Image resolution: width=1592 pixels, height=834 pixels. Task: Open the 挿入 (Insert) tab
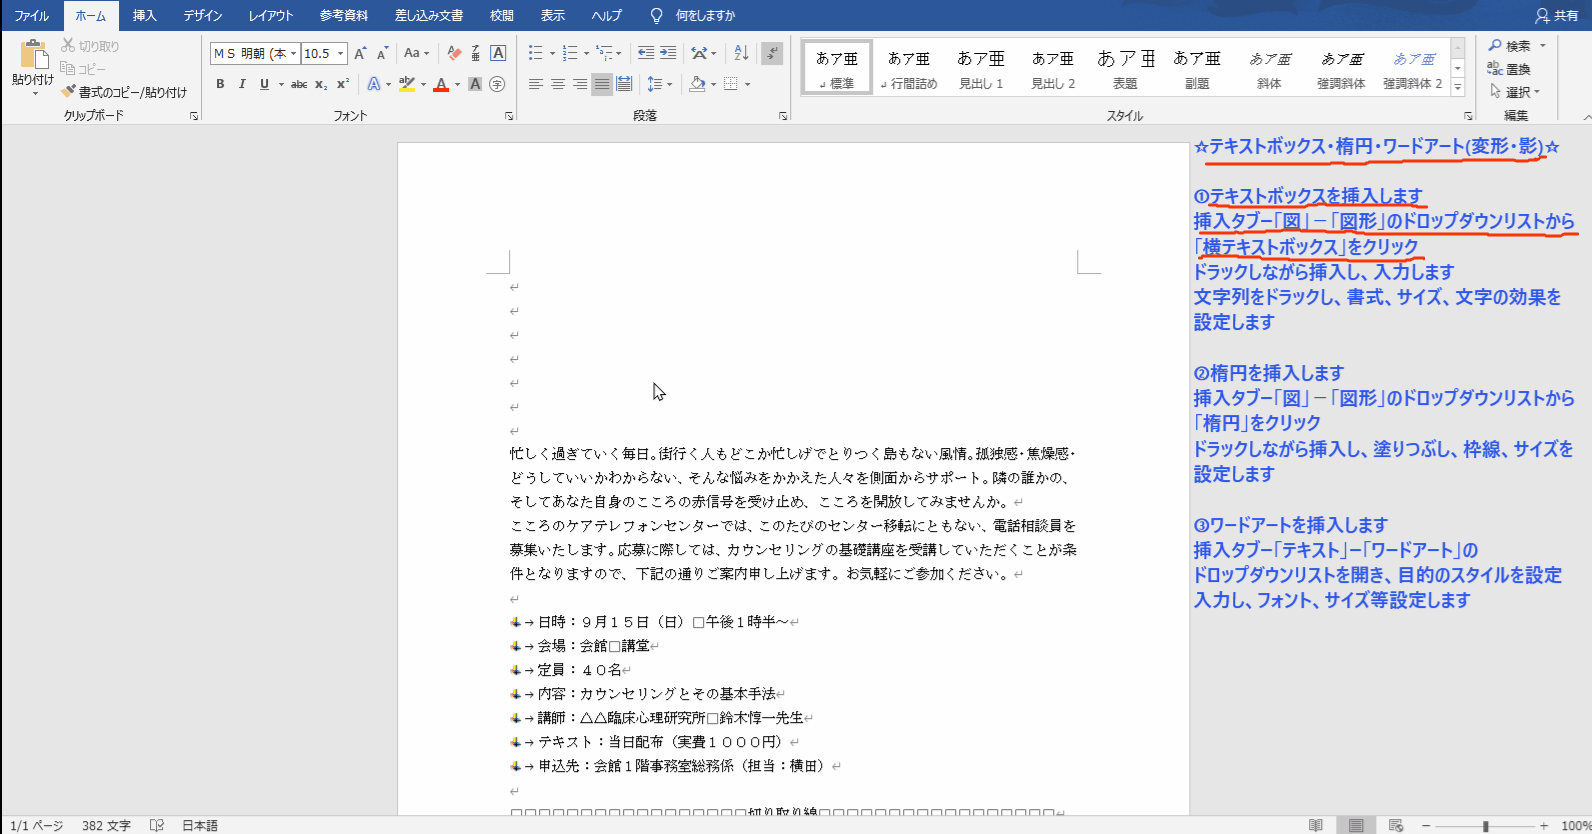pyautogui.click(x=145, y=15)
